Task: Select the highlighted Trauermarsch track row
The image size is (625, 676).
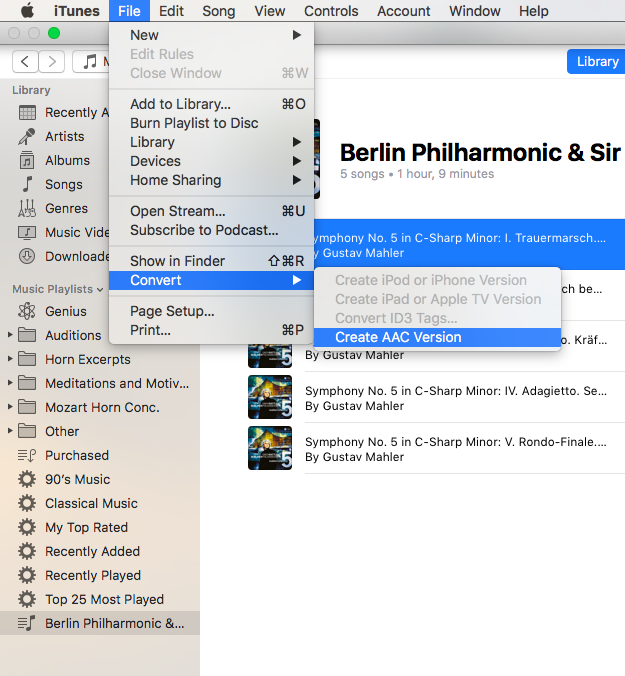Action: click(469, 244)
